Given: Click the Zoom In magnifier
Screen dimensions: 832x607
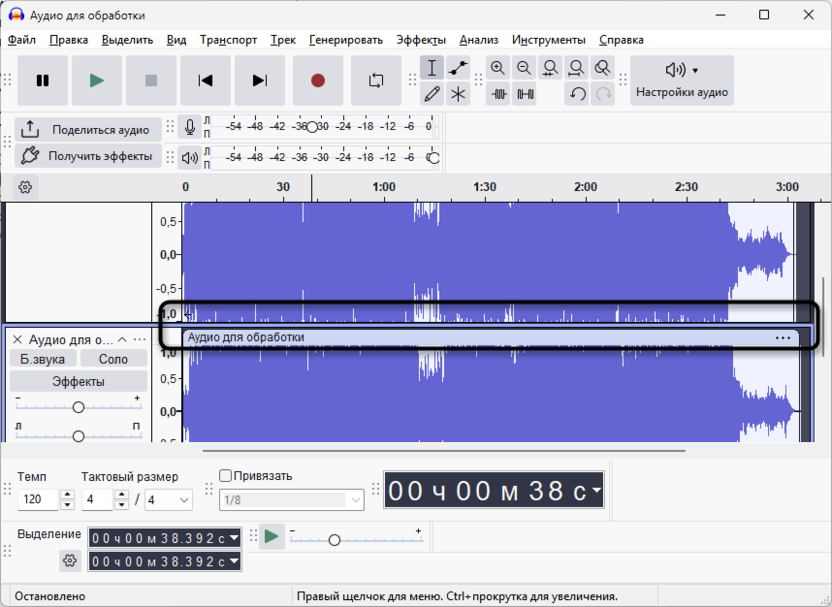Looking at the screenshot, I should [x=498, y=68].
